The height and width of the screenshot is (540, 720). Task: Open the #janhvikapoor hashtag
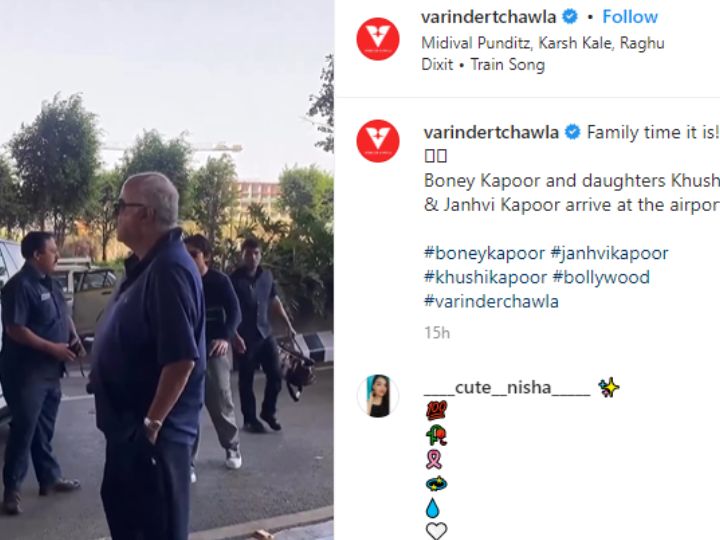609,253
